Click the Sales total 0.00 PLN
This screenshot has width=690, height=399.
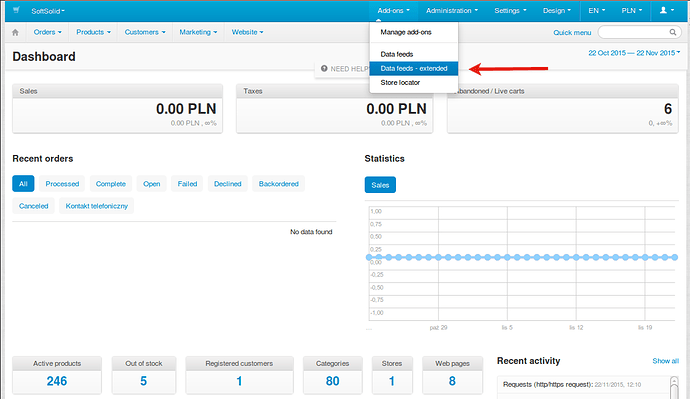click(186, 109)
